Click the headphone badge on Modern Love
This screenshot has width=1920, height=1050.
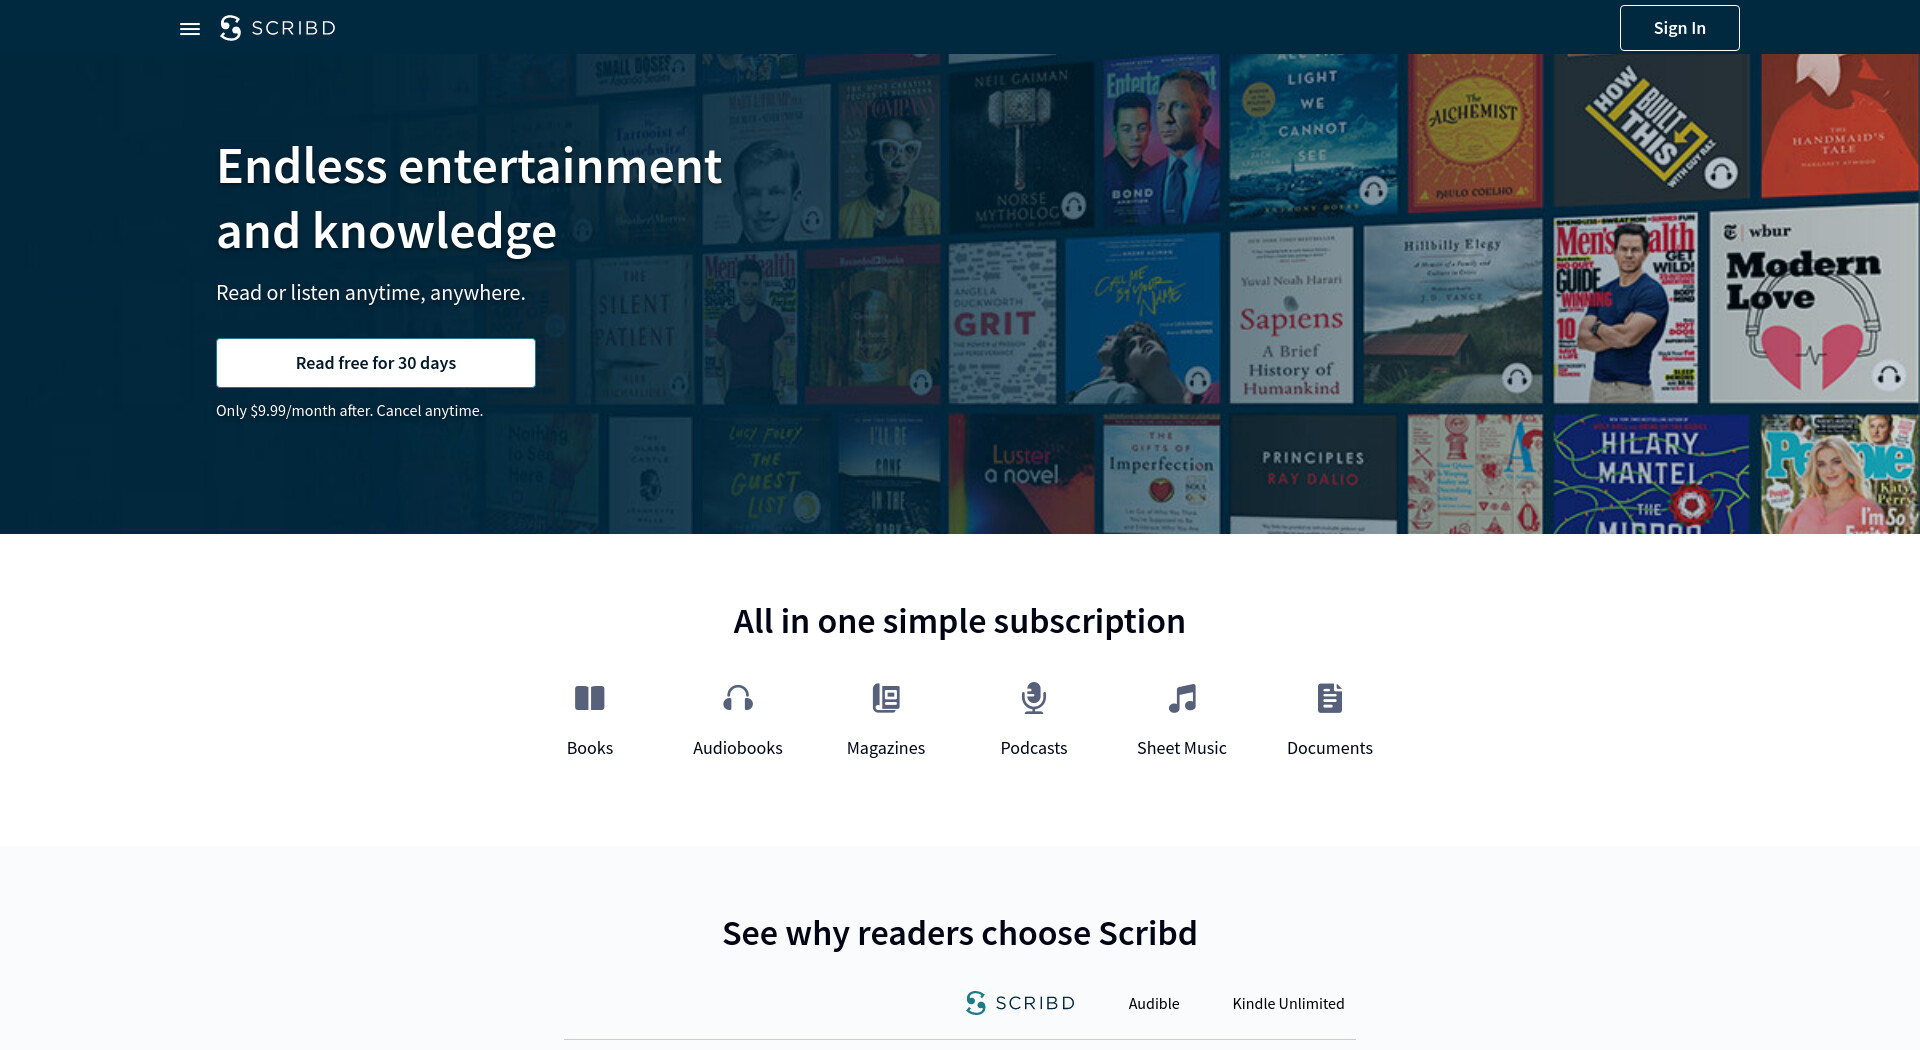1889,376
